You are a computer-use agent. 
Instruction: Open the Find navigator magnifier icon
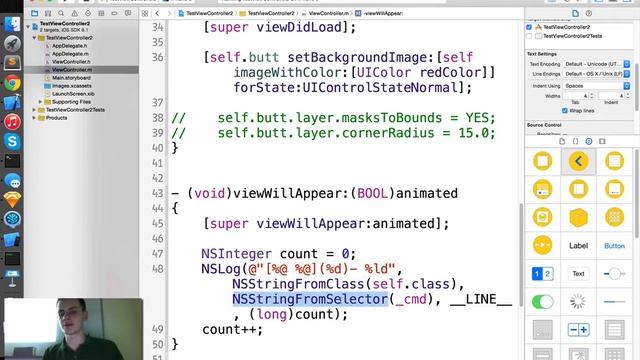61,13
